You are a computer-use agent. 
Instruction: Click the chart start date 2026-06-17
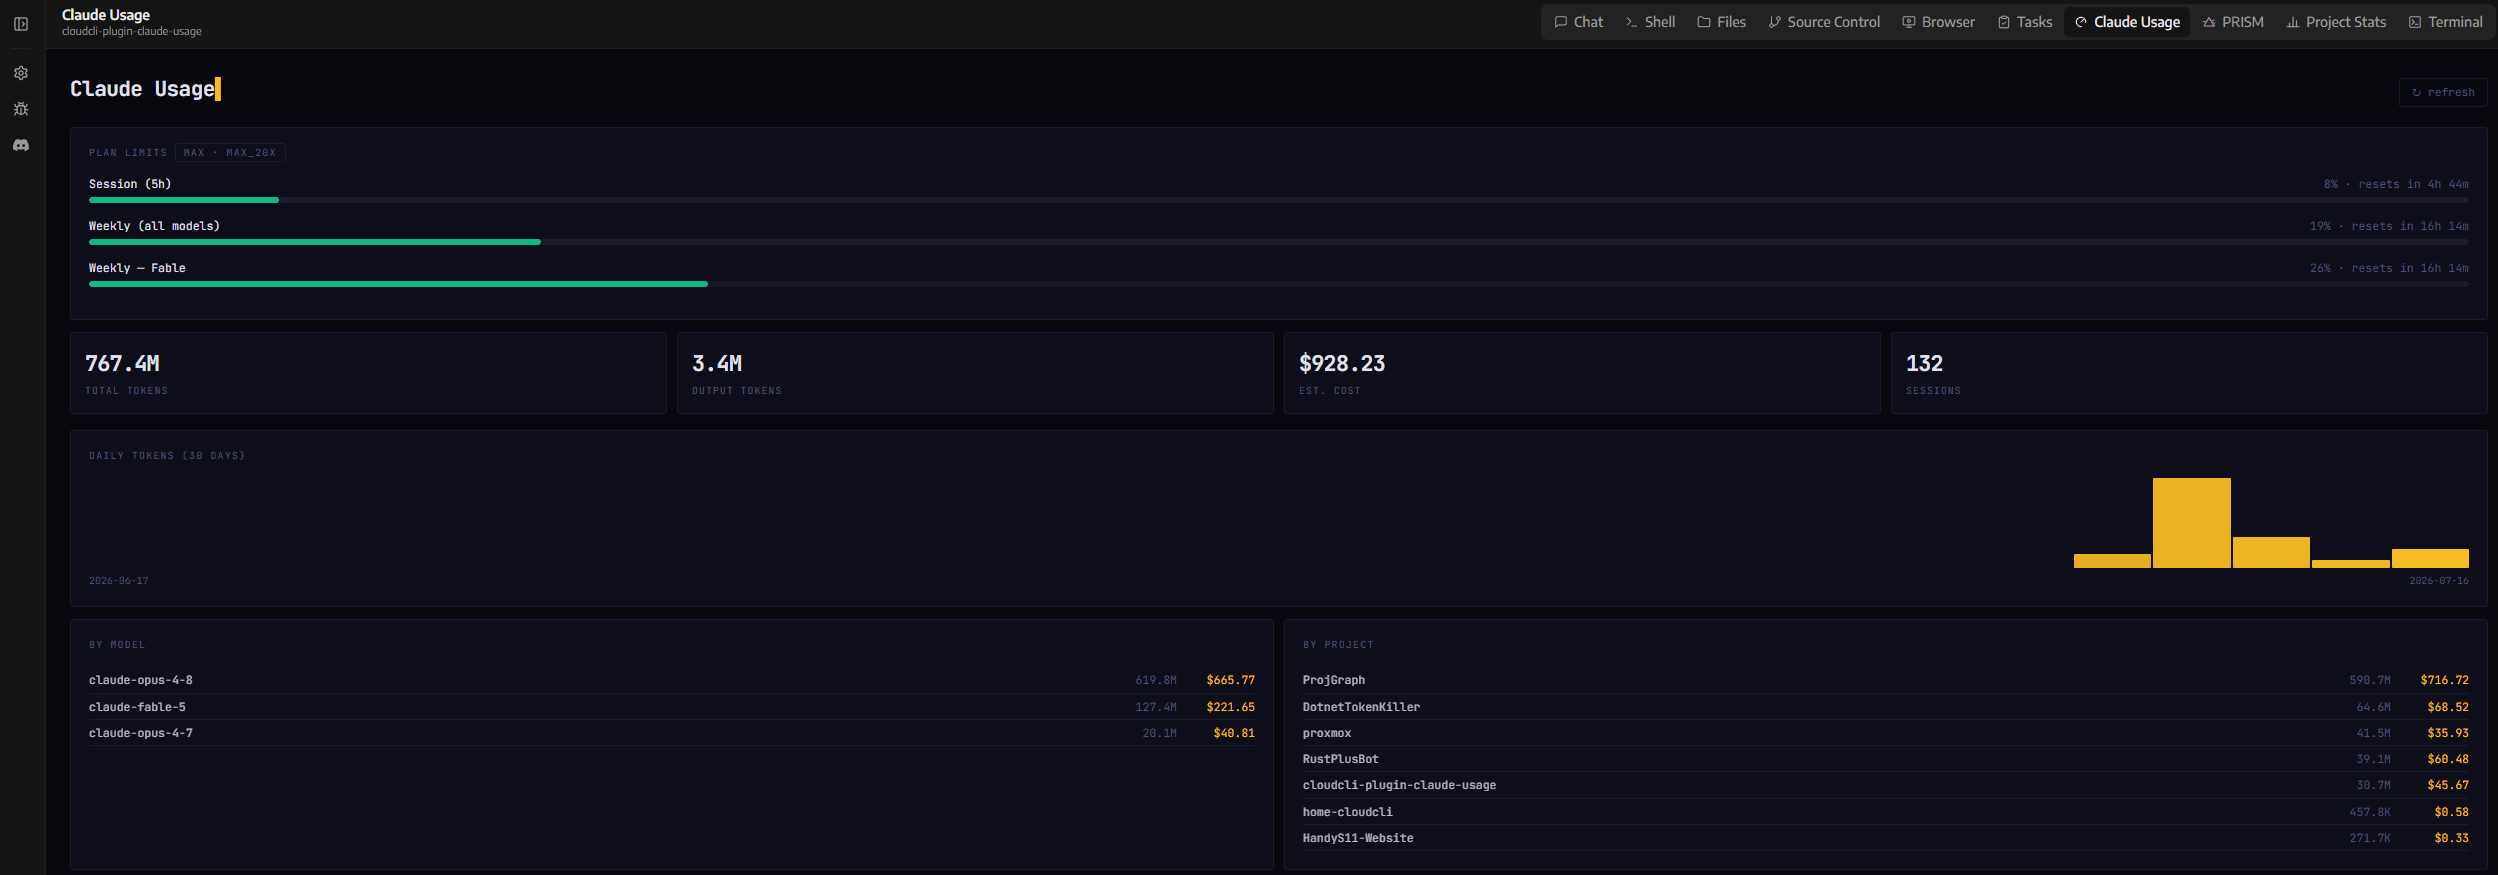(x=118, y=581)
